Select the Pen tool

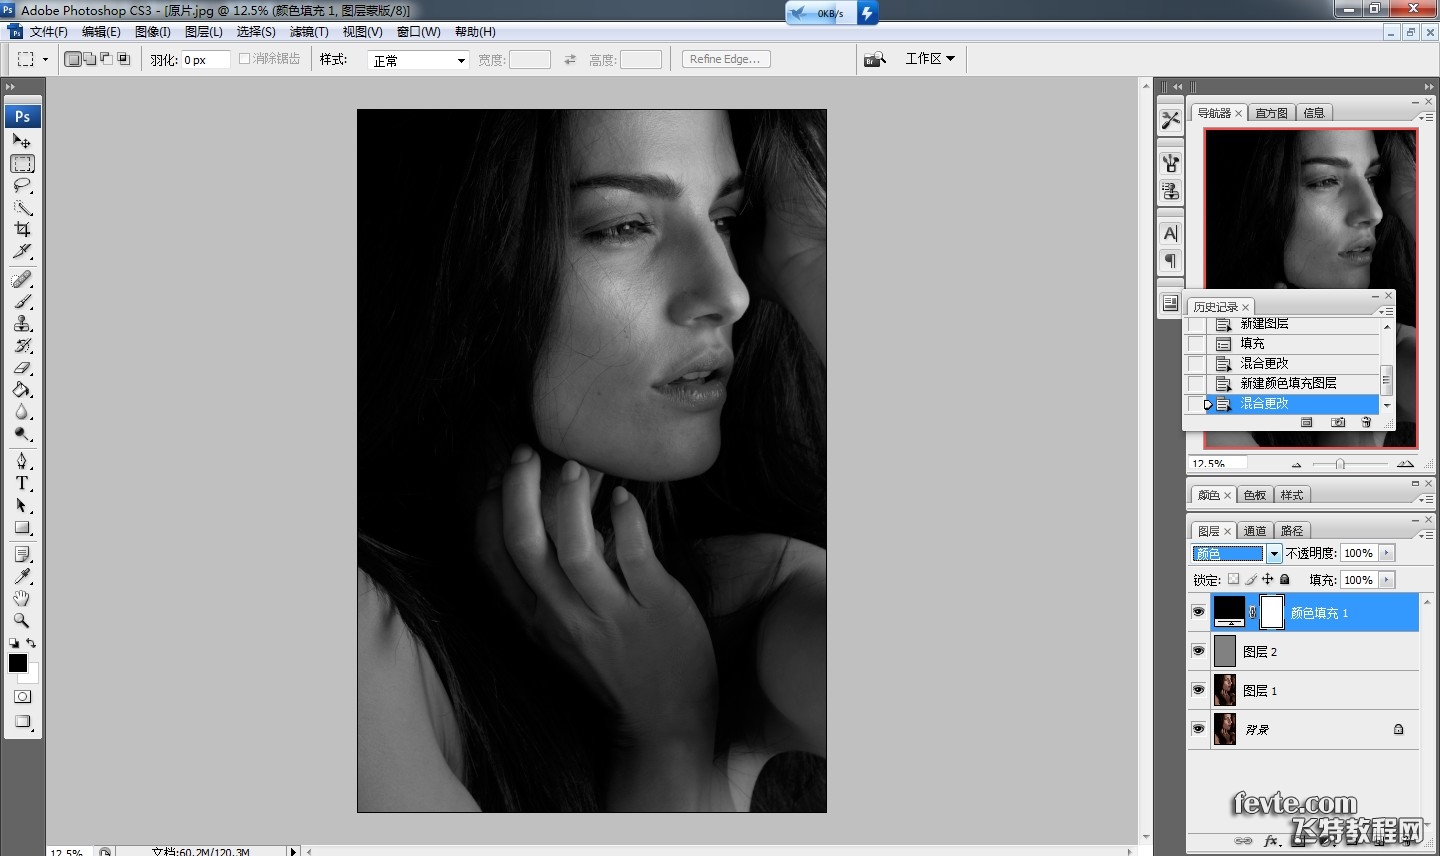pos(22,461)
